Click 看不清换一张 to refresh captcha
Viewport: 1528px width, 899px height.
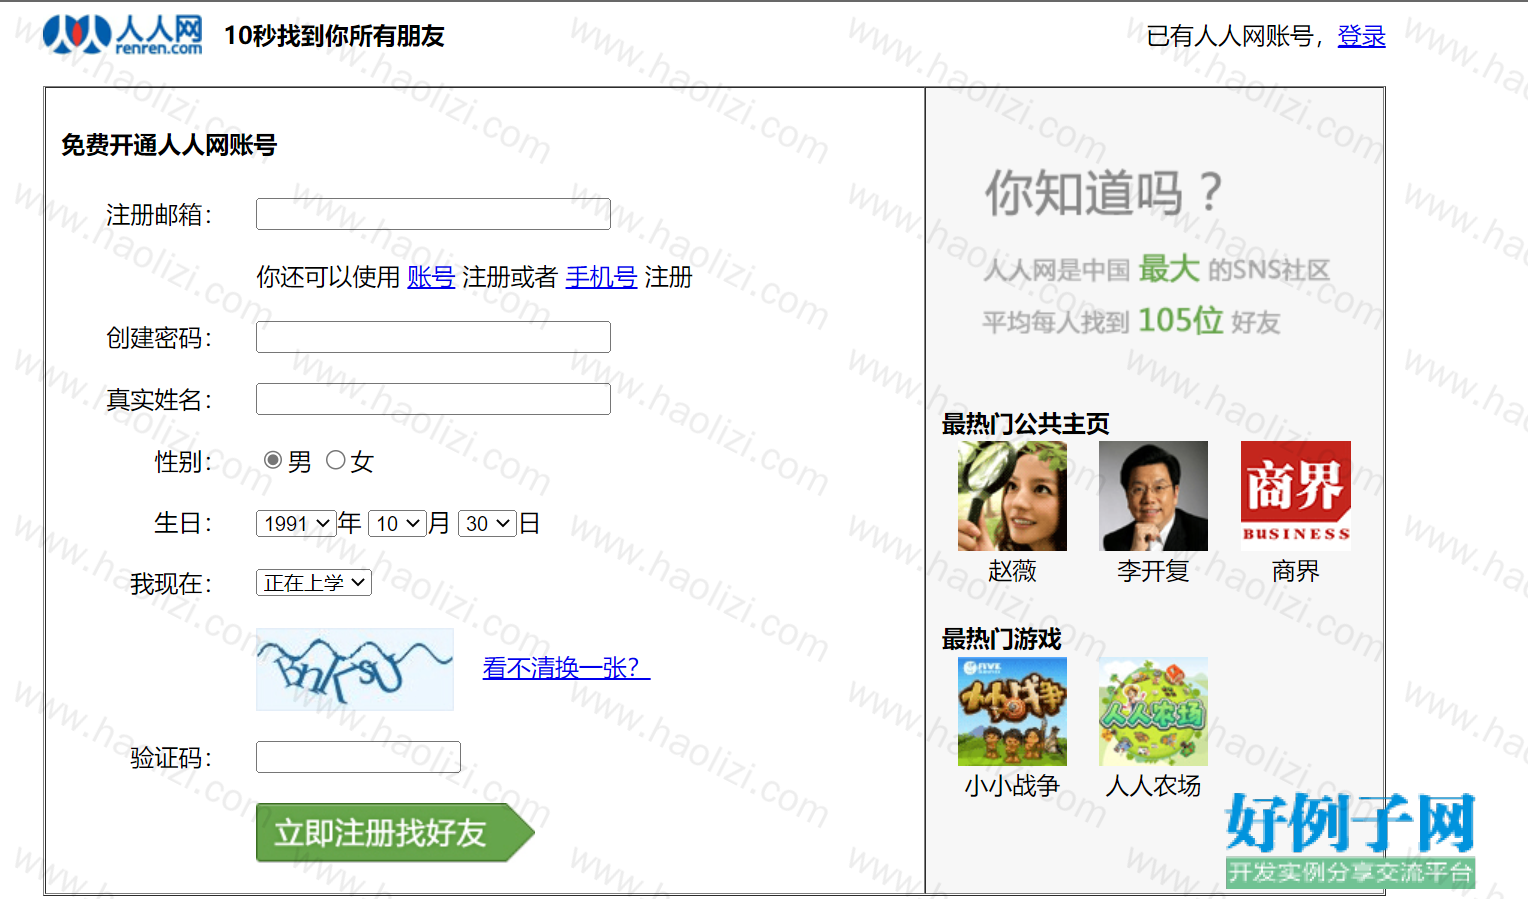click(566, 667)
